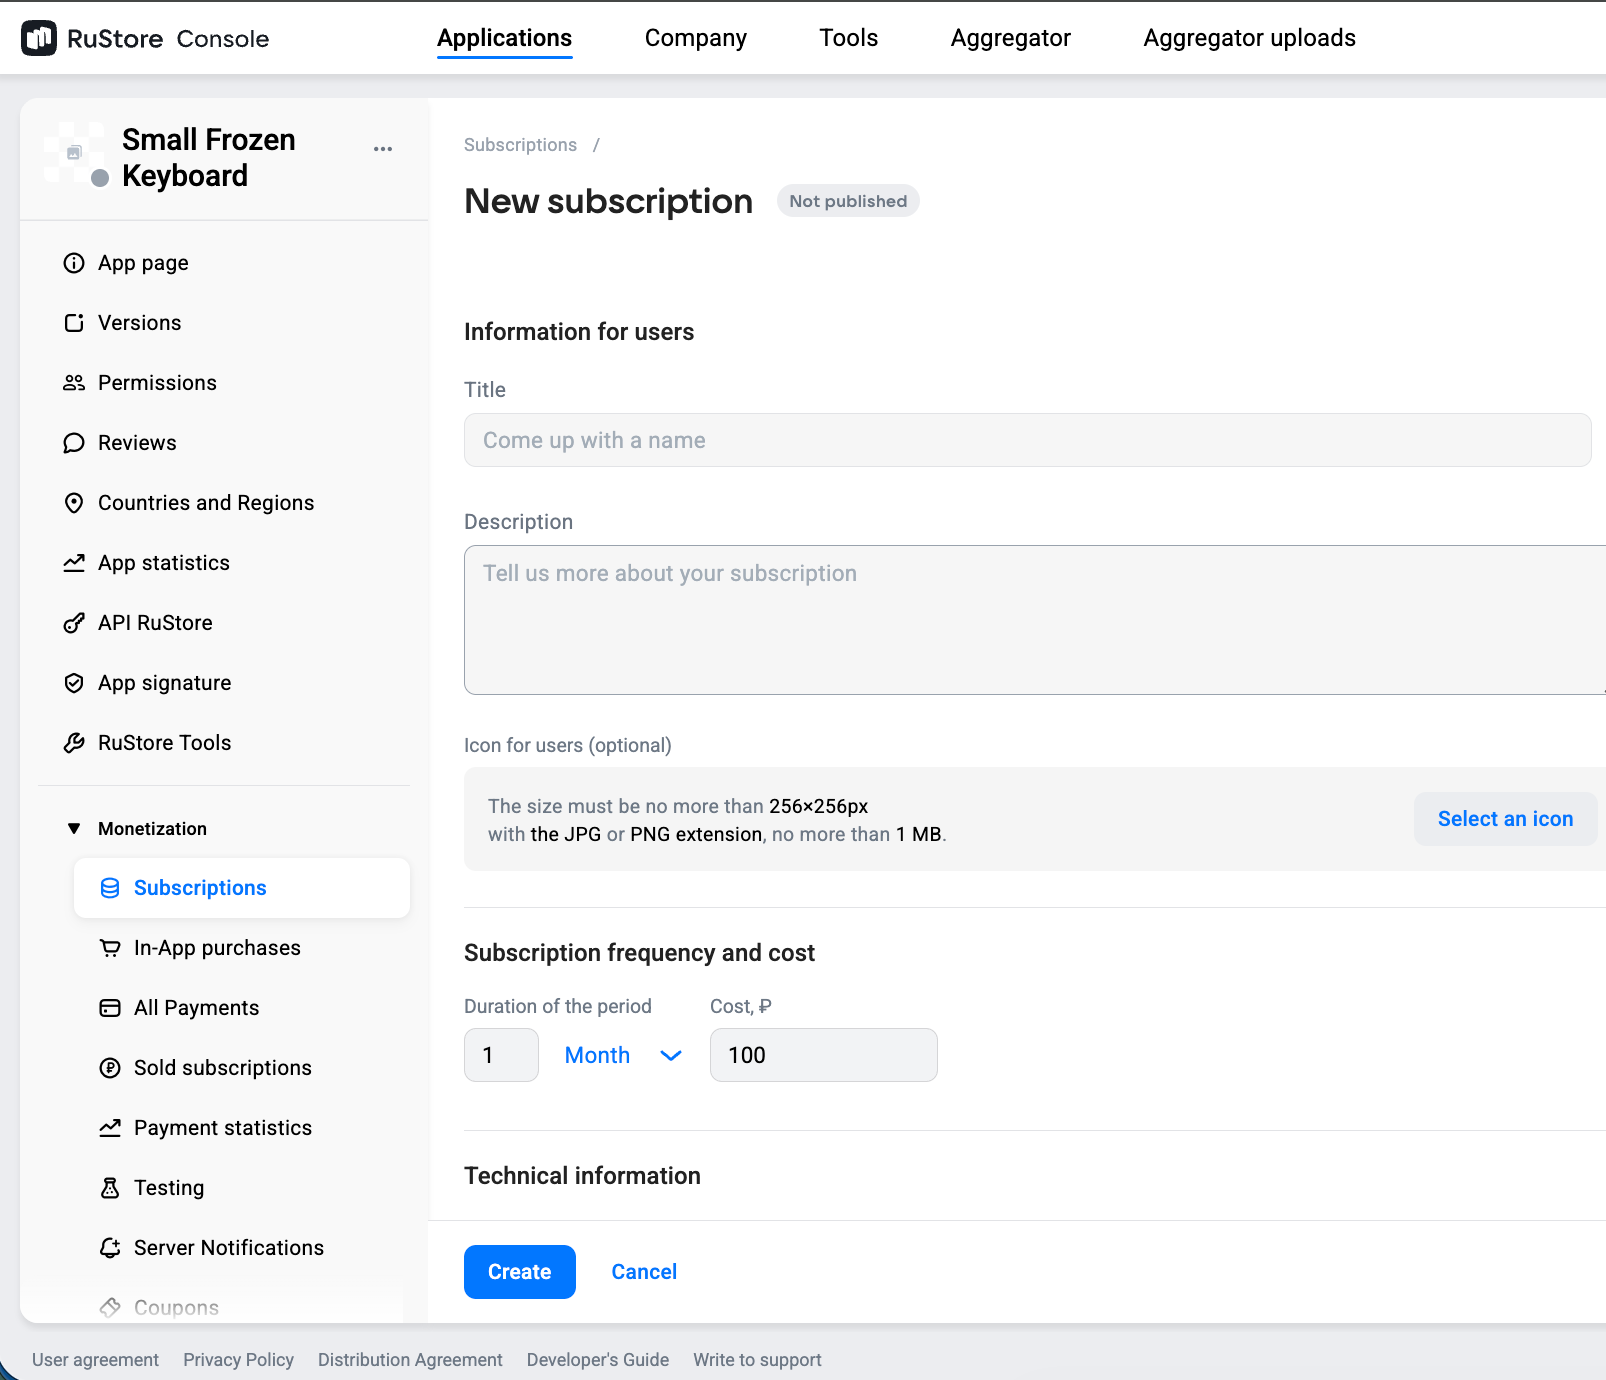Click the Testing flask icon

(110, 1188)
